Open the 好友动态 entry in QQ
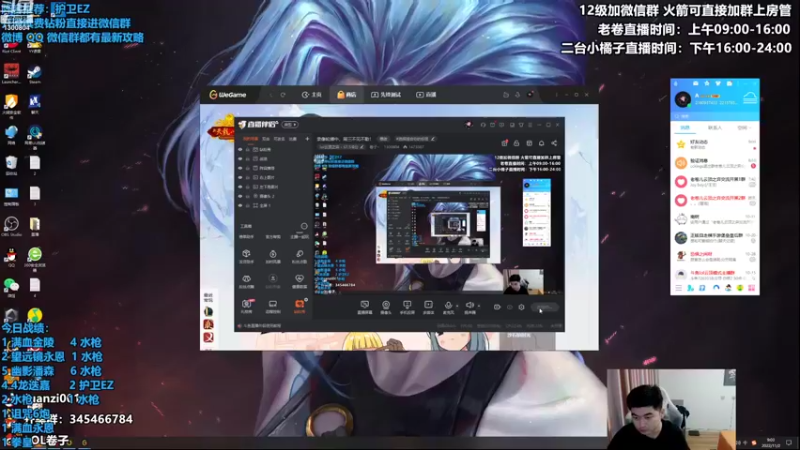This screenshot has height=450, width=800. [x=715, y=144]
